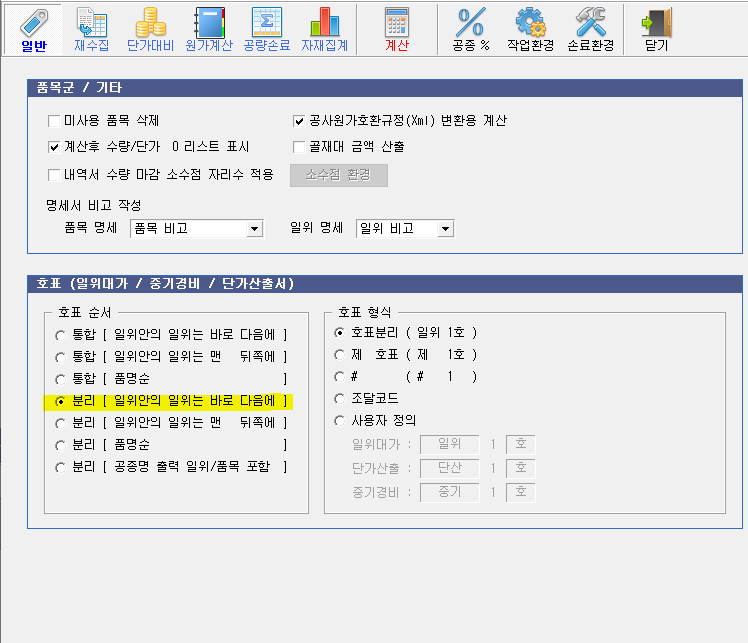
Task: Expand the 일위 비고 dropdown
Action: pos(445,229)
